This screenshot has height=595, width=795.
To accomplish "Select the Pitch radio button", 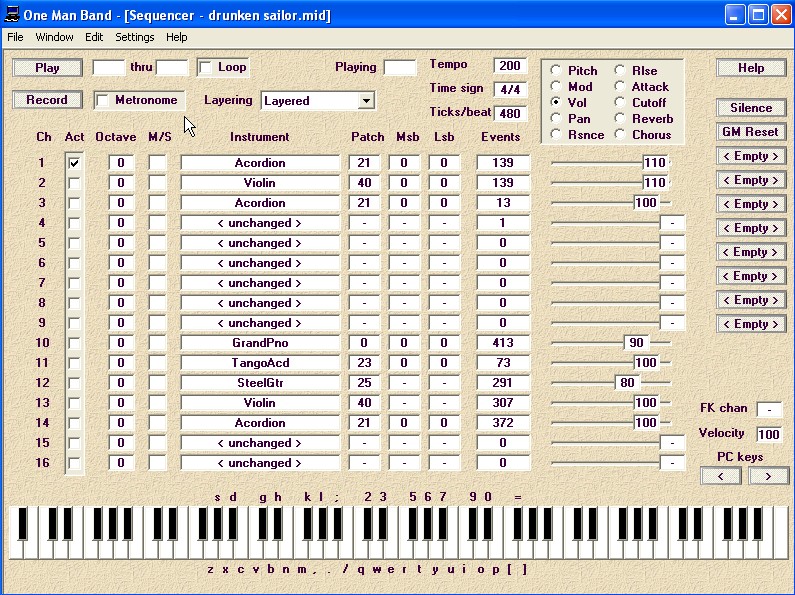I will 556,70.
